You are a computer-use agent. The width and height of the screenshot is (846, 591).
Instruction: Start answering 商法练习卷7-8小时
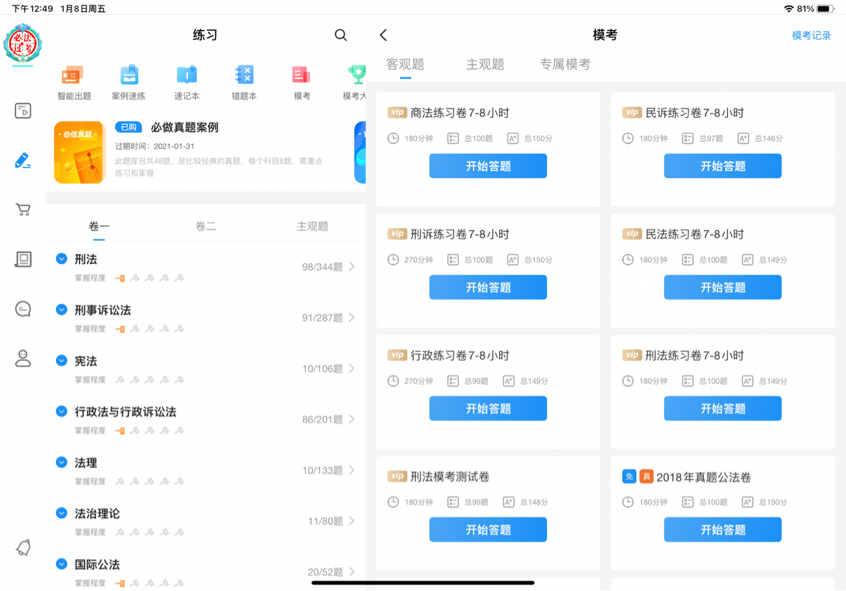point(488,166)
